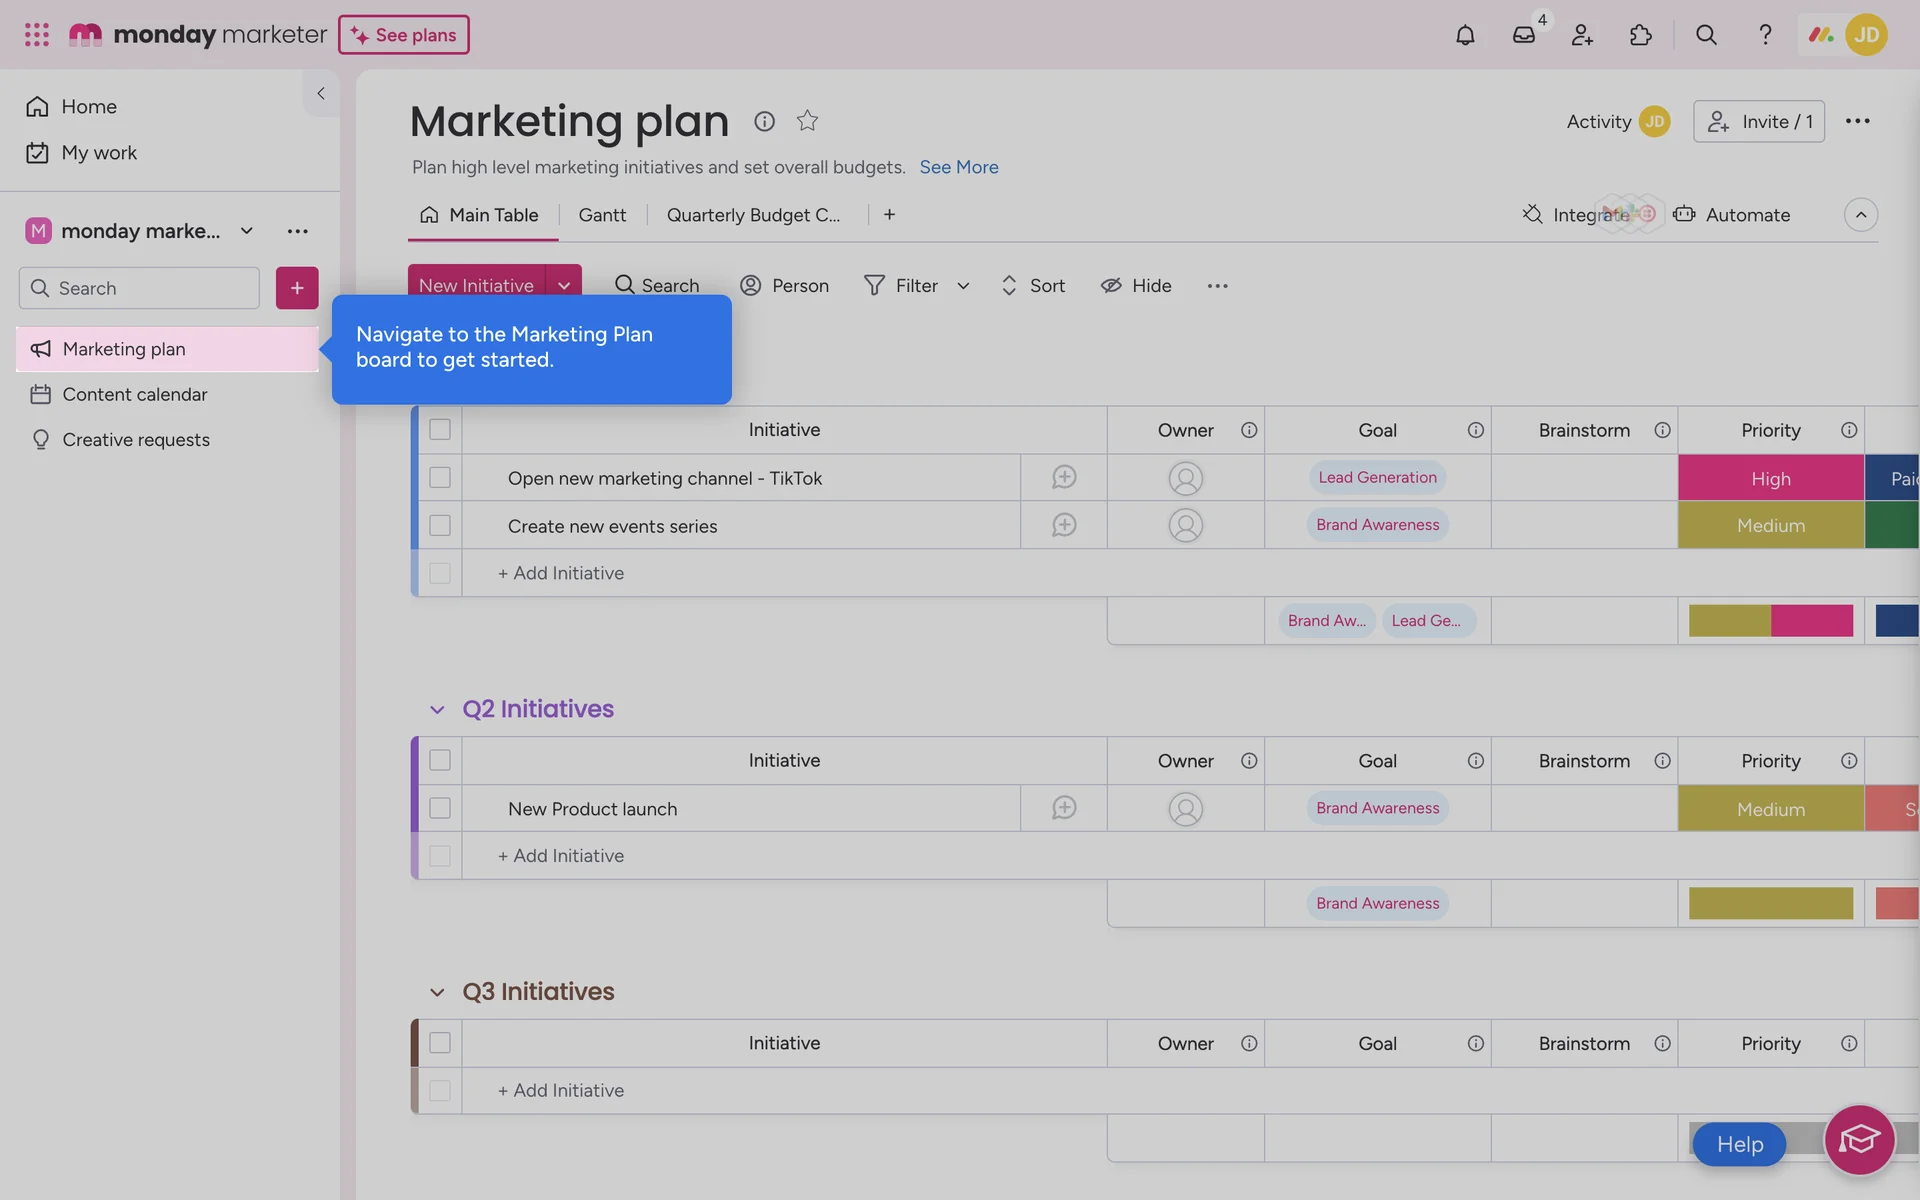This screenshot has height=1200, width=1920.
Task: Open the inbox tray icon
Action: (x=1523, y=35)
